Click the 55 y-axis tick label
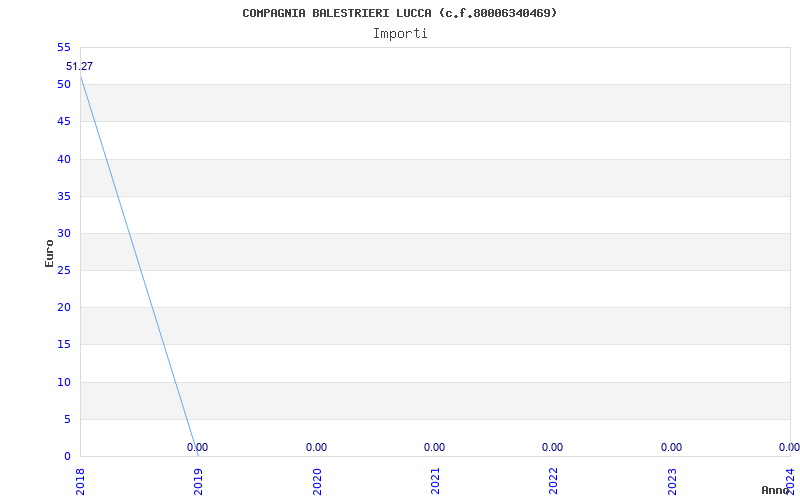This screenshot has width=800, height=500. coord(64,47)
